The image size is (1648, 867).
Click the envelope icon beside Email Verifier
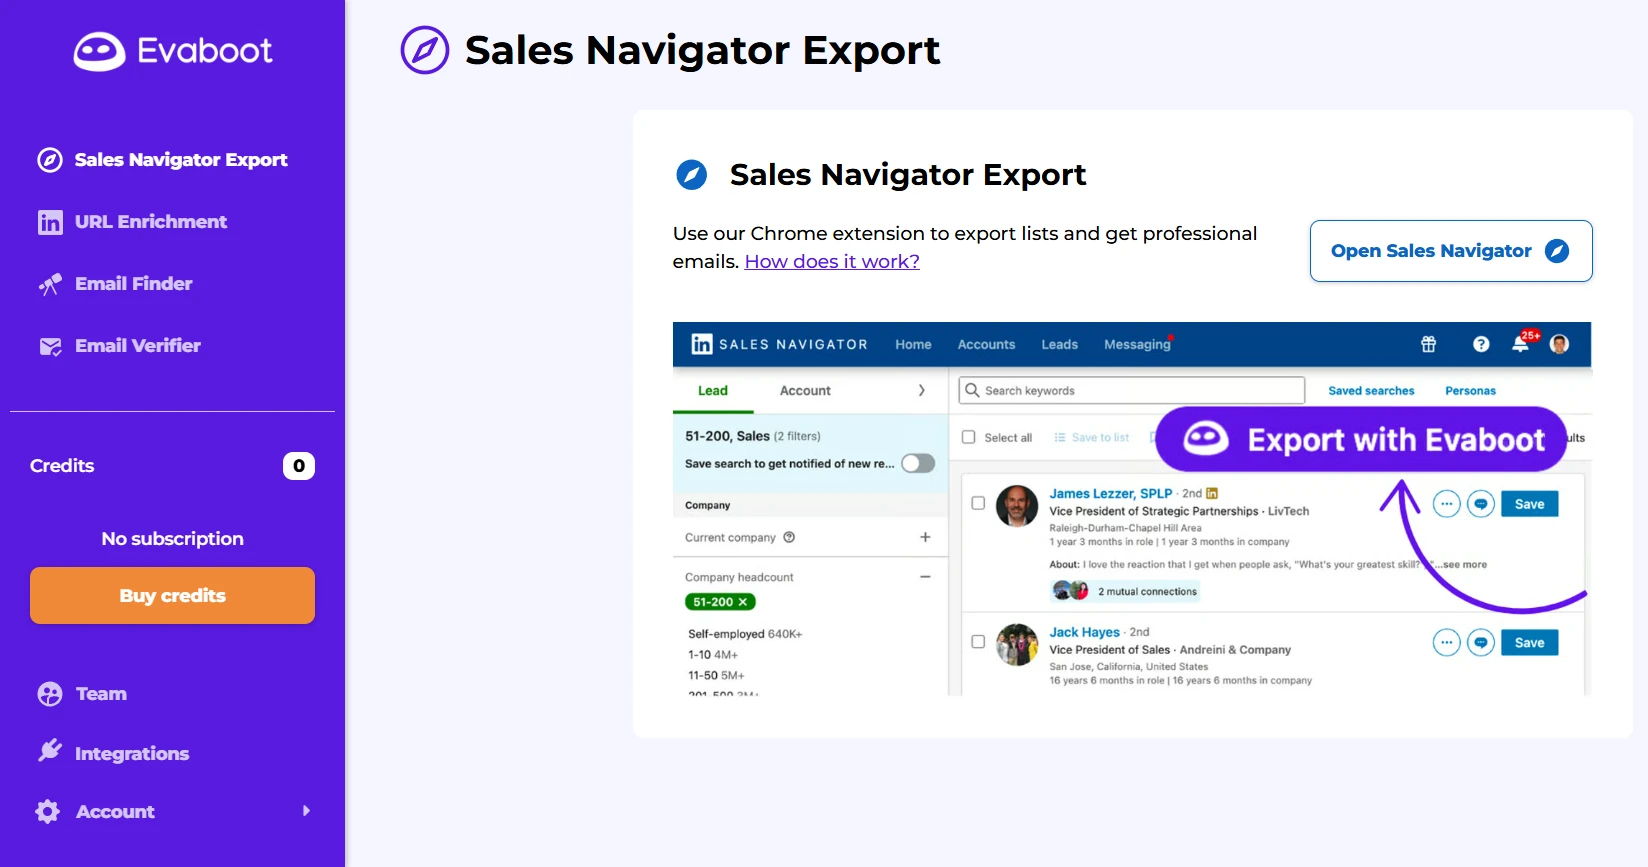tap(50, 346)
